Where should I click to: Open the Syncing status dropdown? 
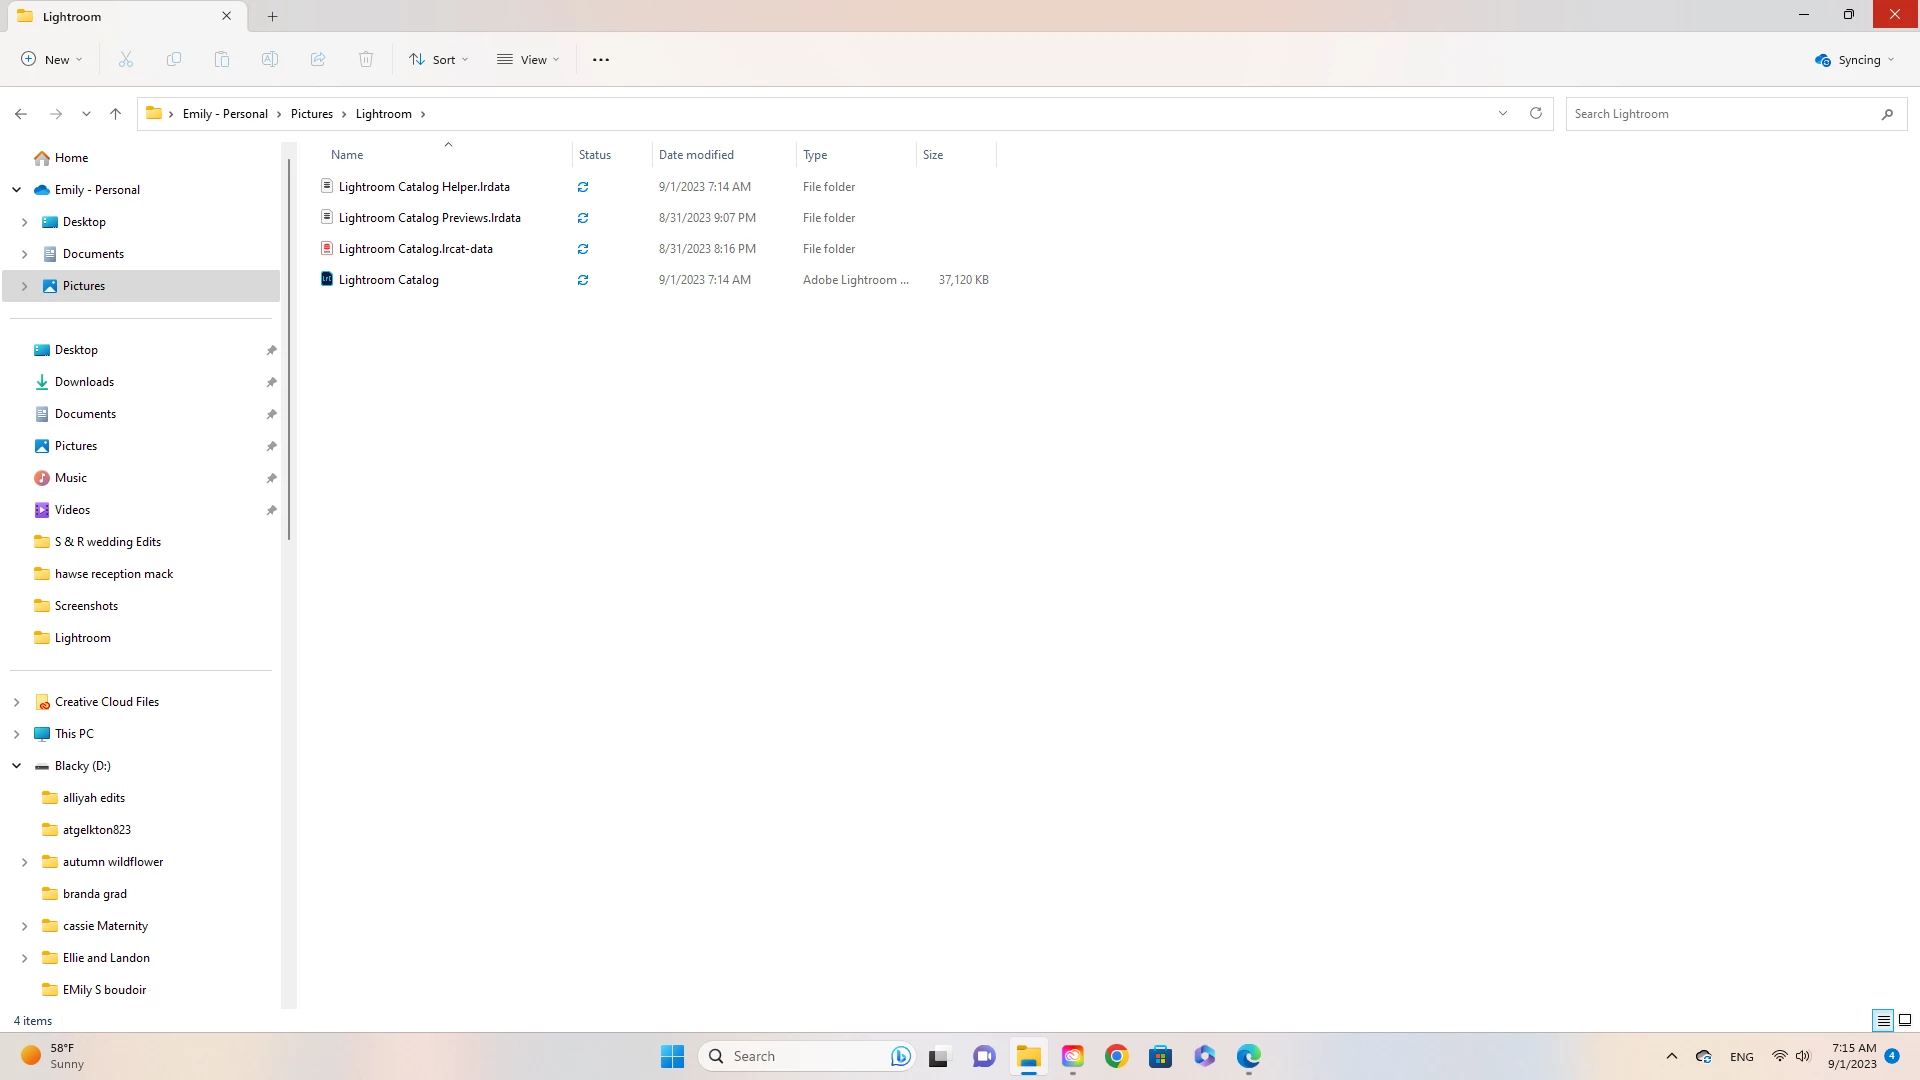[1855, 60]
